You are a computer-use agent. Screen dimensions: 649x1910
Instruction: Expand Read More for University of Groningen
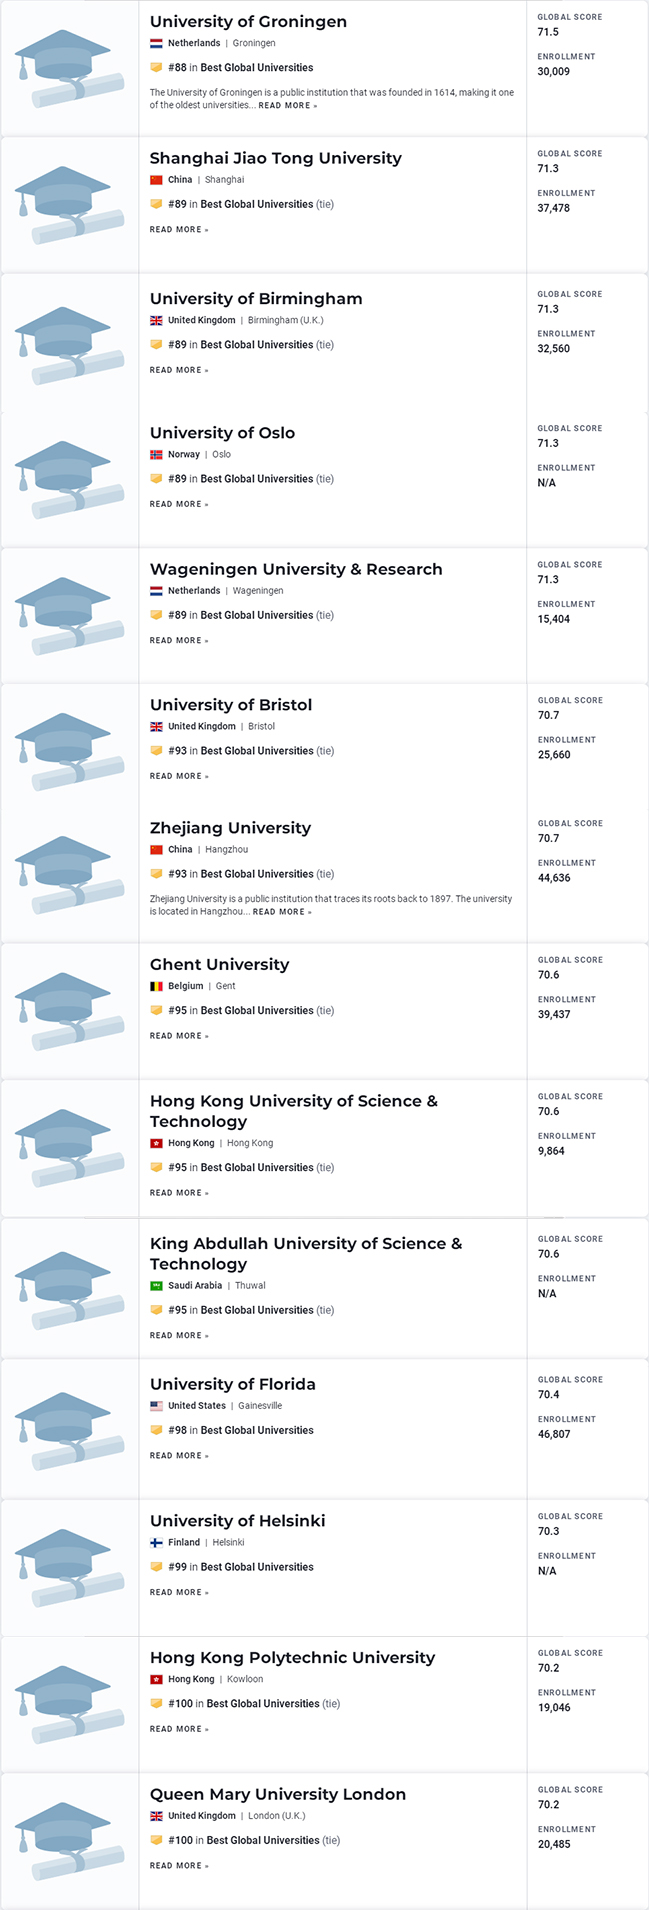tap(288, 106)
